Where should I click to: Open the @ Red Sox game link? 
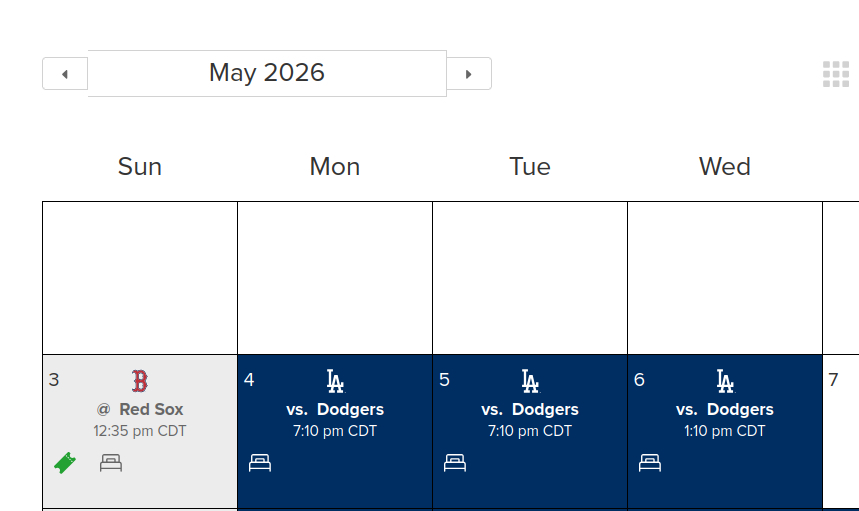[140, 409]
